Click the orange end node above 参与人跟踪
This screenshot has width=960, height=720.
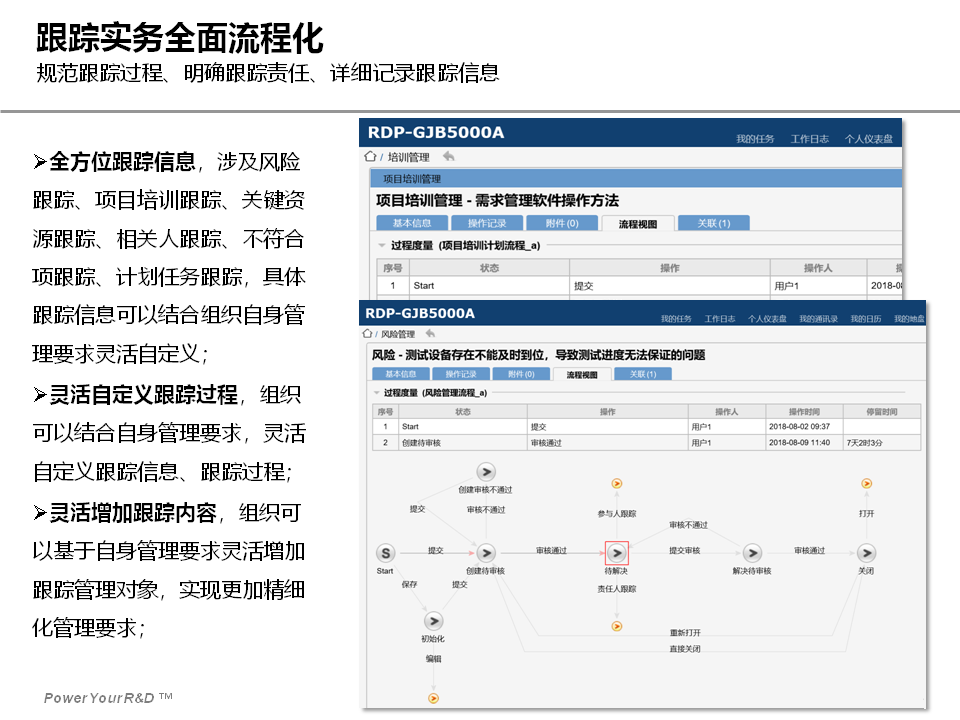[x=617, y=484]
